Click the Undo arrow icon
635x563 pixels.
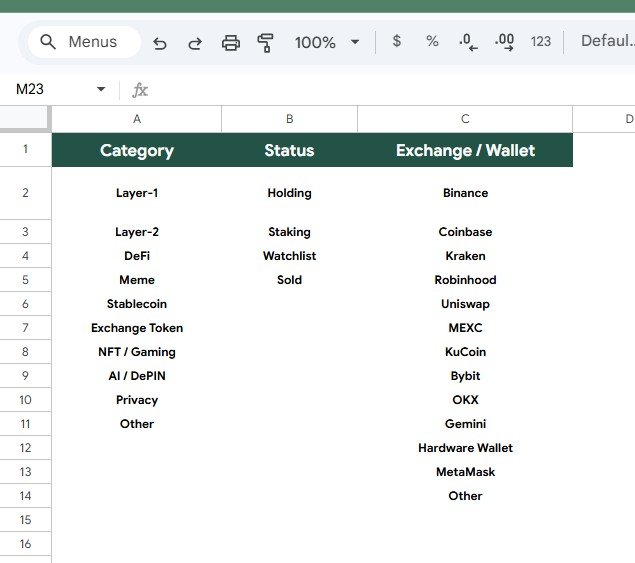[x=160, y=42]
